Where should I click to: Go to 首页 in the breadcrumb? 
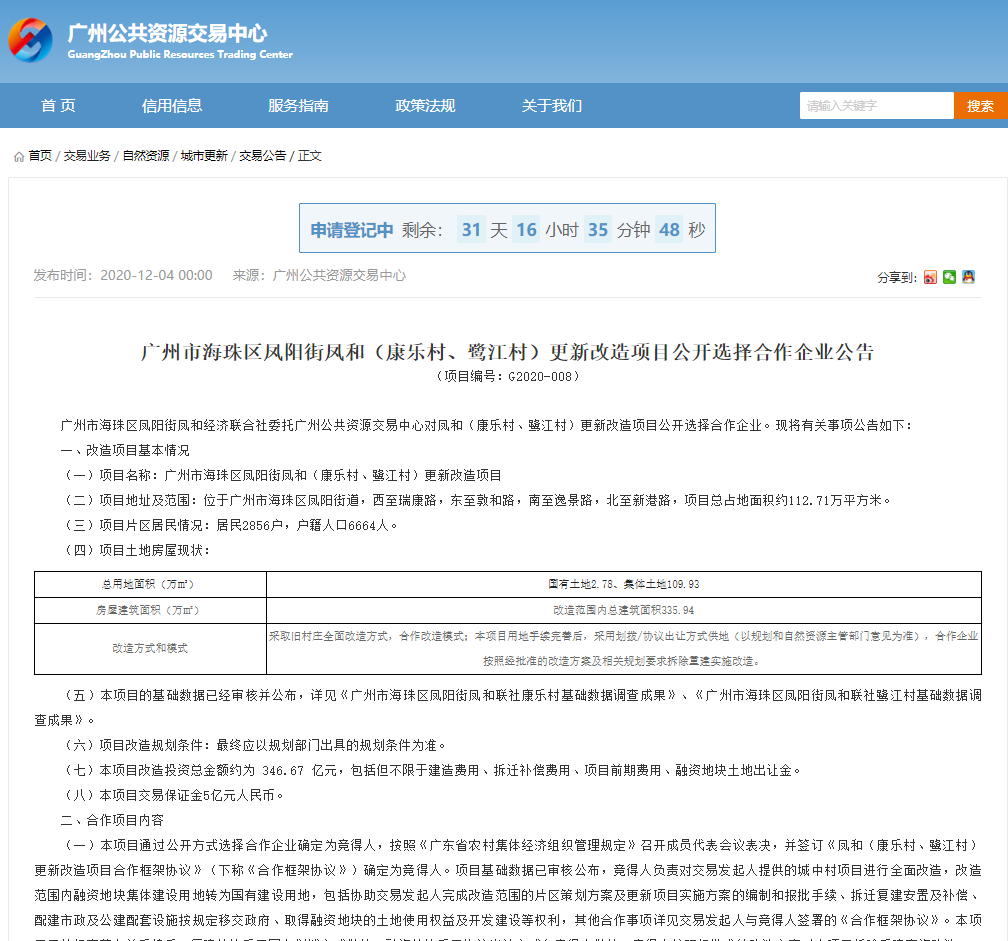[40, 156]
